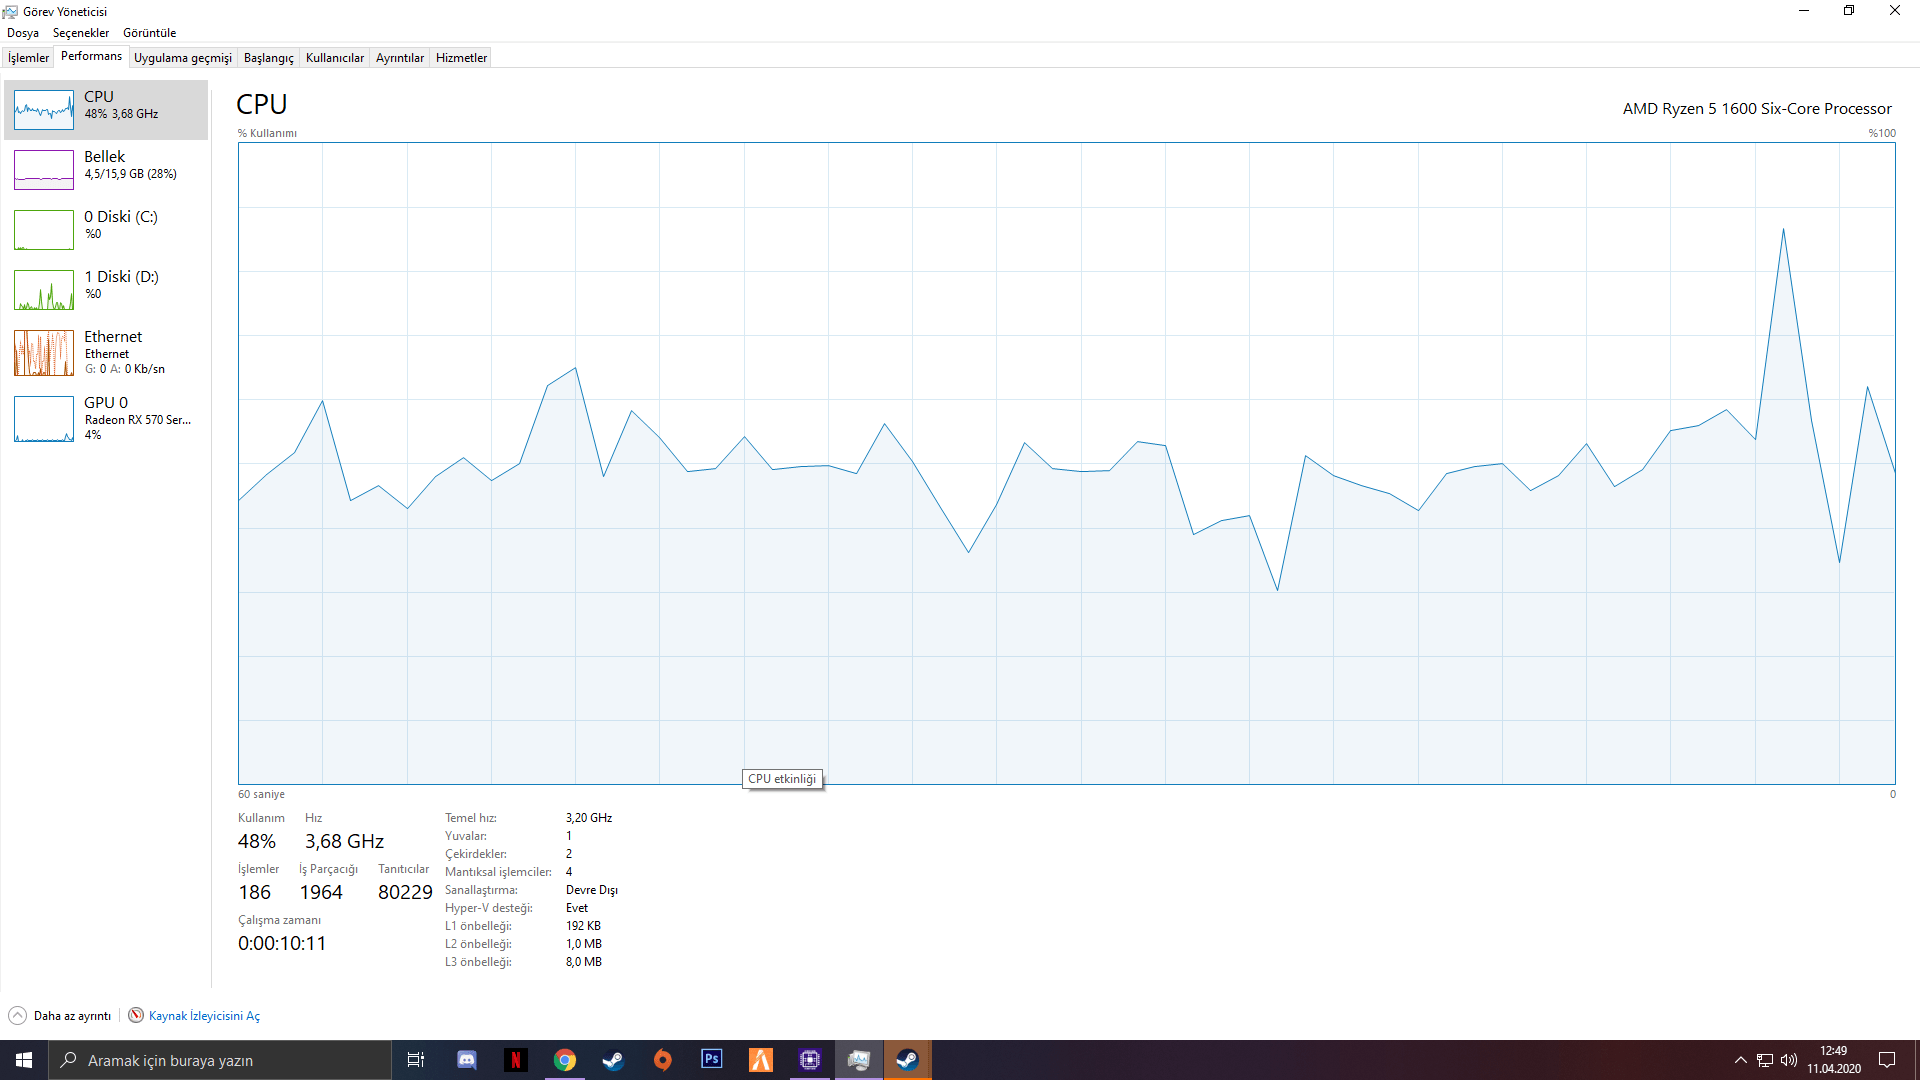Open the Uygulama geçmişi tab
This screenshot has height=1080, width=1920.
(182, 58)
